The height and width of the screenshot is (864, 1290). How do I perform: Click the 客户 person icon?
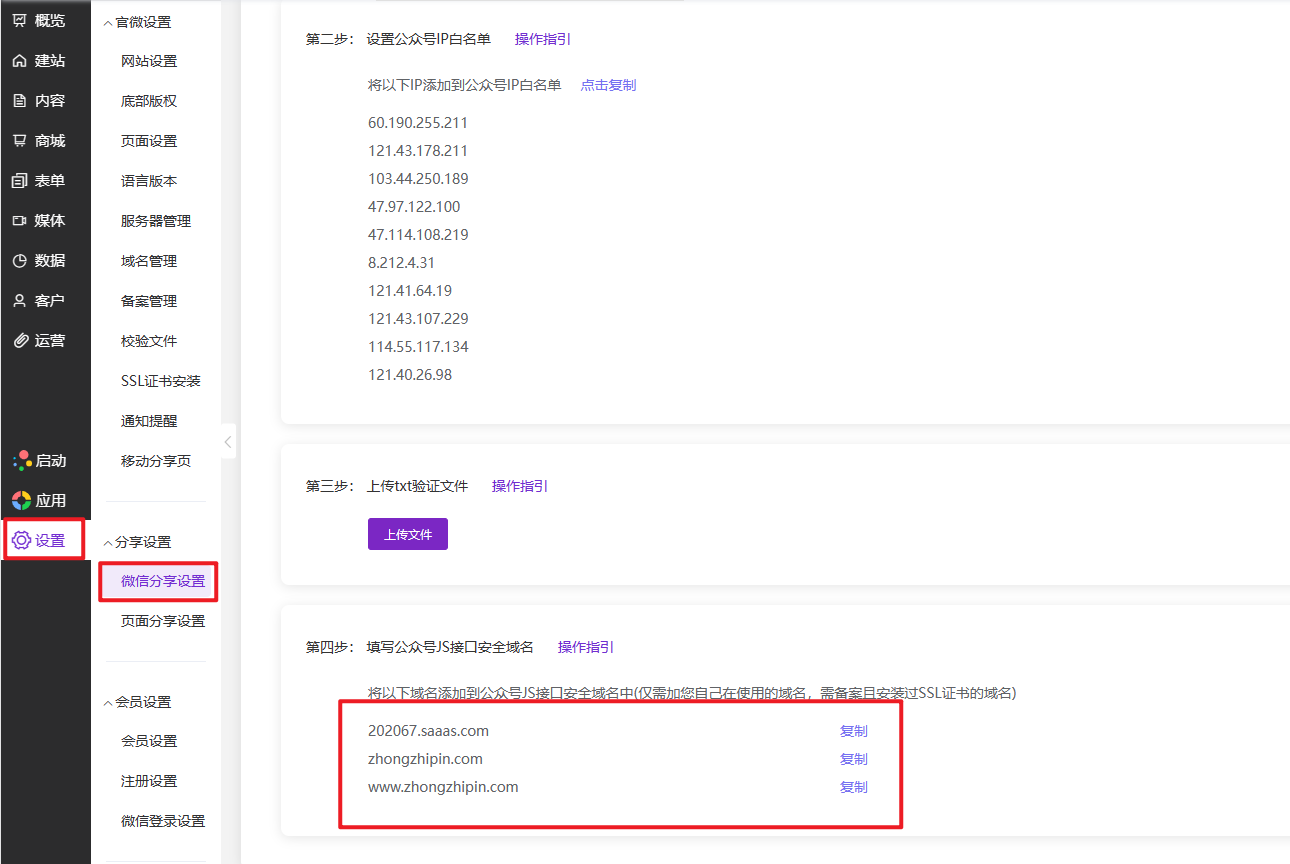click(20, 301)
